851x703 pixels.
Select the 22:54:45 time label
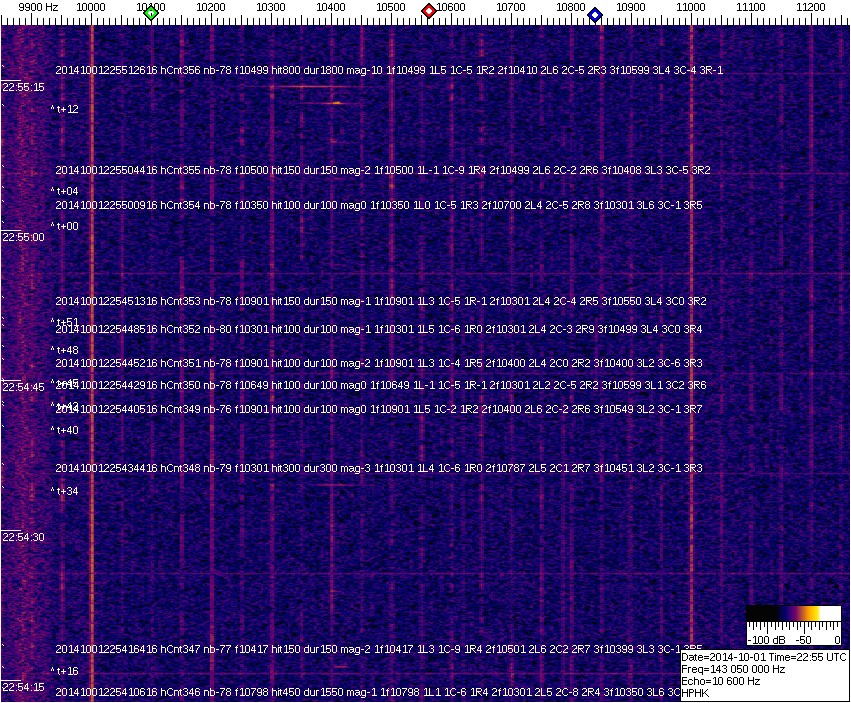pyautogui.click(x=23, y=387)
